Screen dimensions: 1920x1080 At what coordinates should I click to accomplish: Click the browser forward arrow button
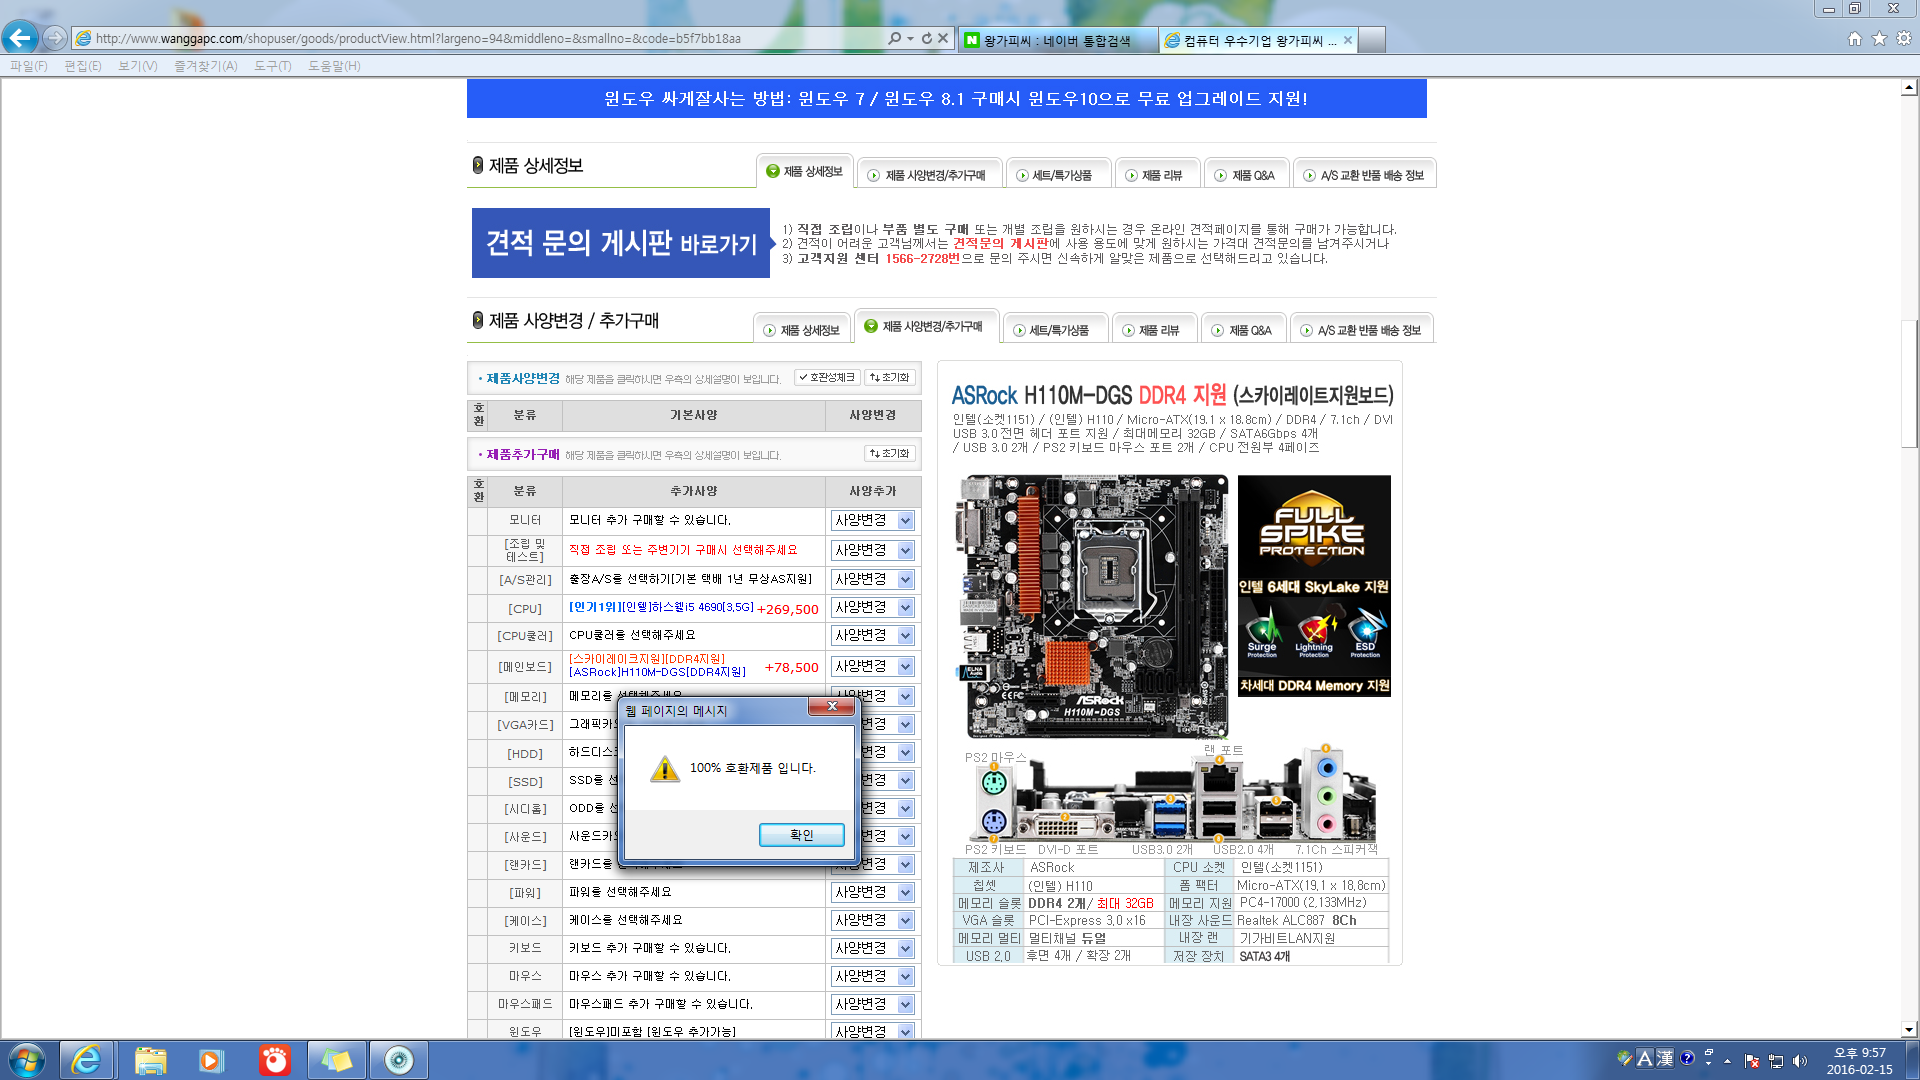pyautogui.click(x=55, y=38)
